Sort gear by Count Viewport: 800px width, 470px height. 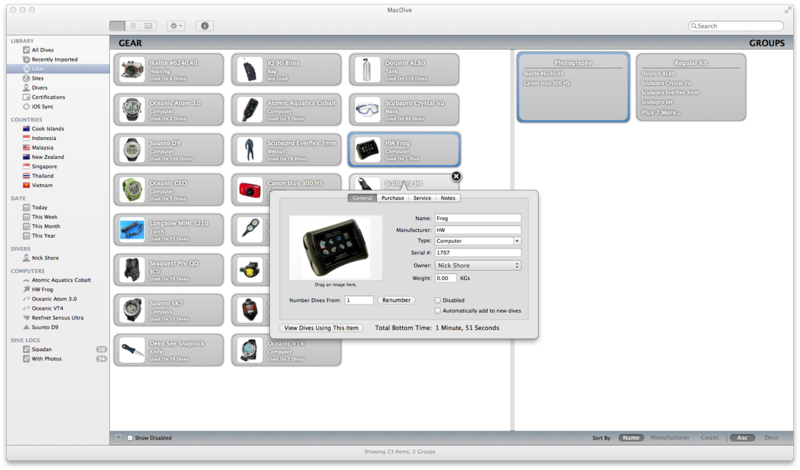click(709, 438)
